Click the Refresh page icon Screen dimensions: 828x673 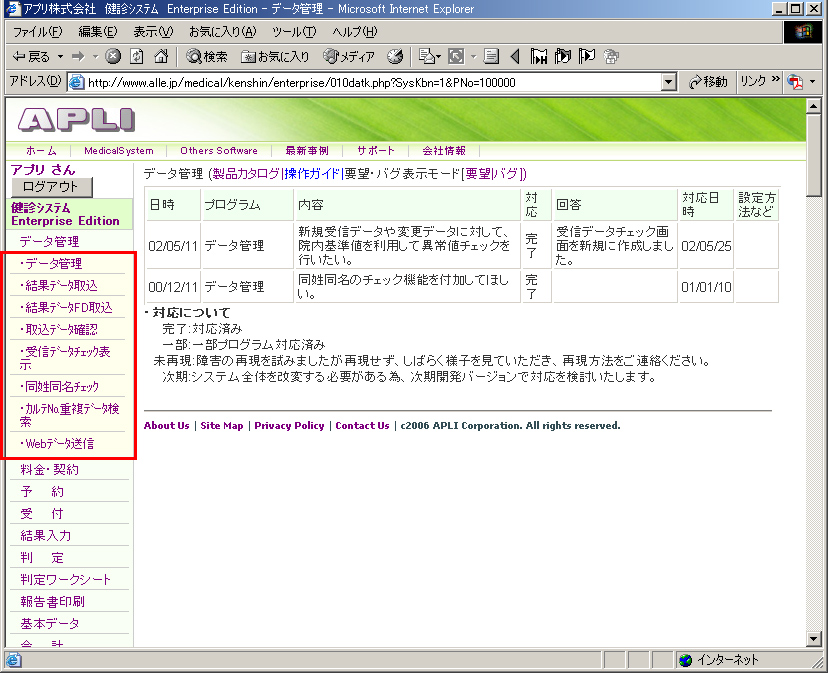pyautogui.click(x=136, y=57)
